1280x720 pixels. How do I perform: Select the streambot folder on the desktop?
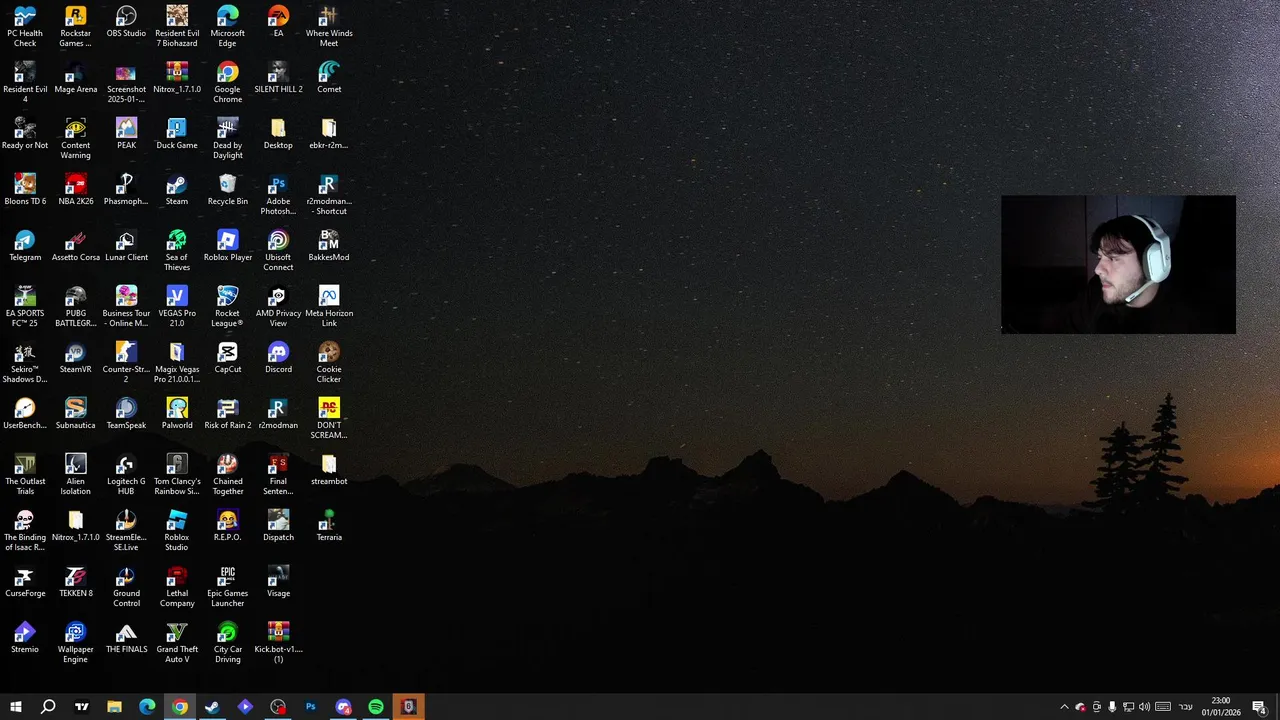pos(329,470)
